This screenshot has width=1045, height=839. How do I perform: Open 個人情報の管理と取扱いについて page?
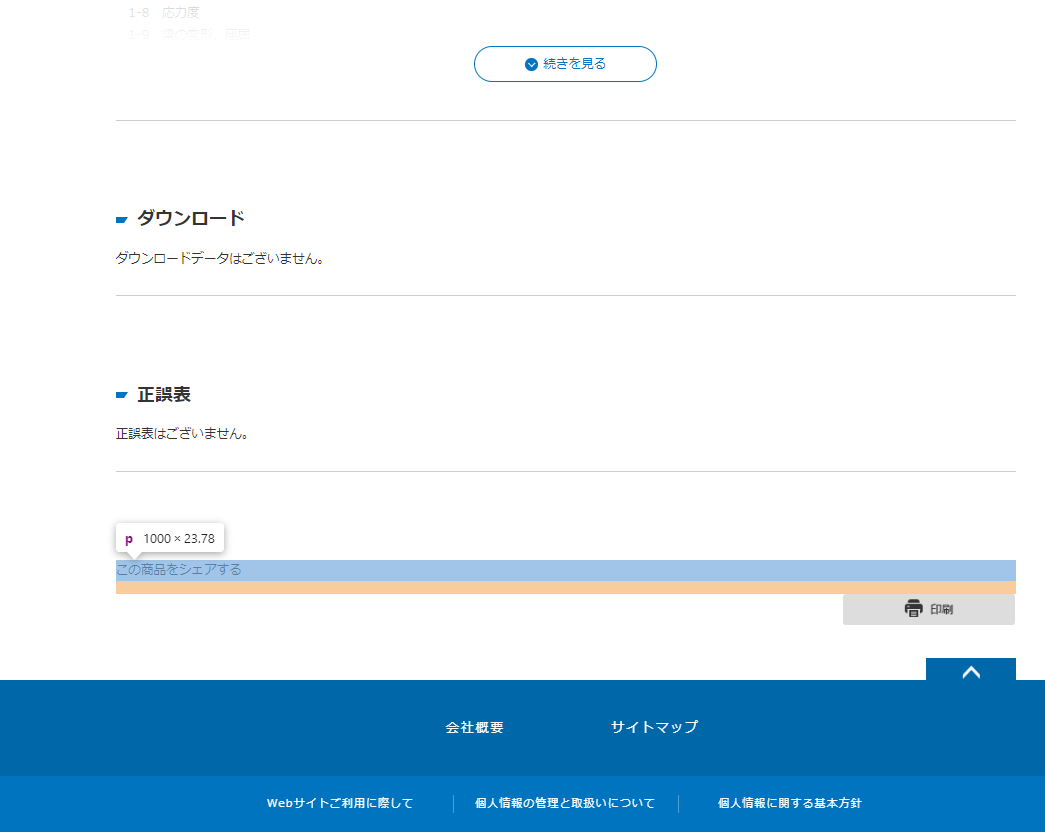click(x=562, y=803)
